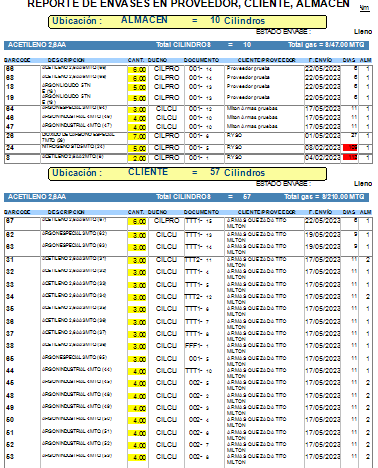
Task: Click the blue bar showing Total CILINDROS = 10
Action: pos(186,45)
